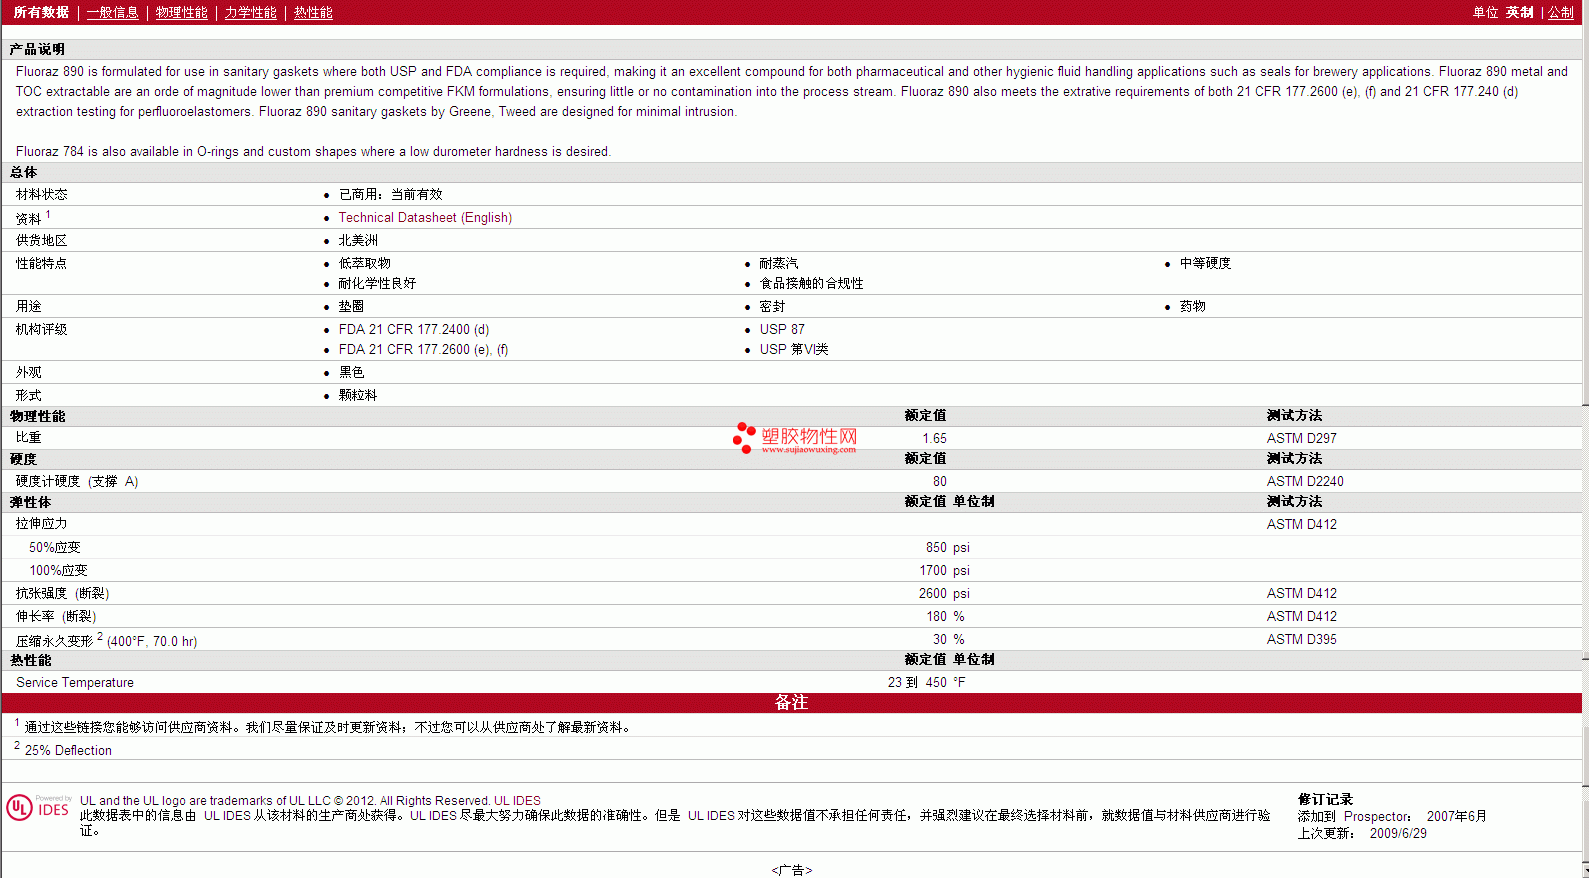This screenshot has height=878, width=1589.
Task: Click the 颗粒料 form value
Action: click(x=358, y=395)
